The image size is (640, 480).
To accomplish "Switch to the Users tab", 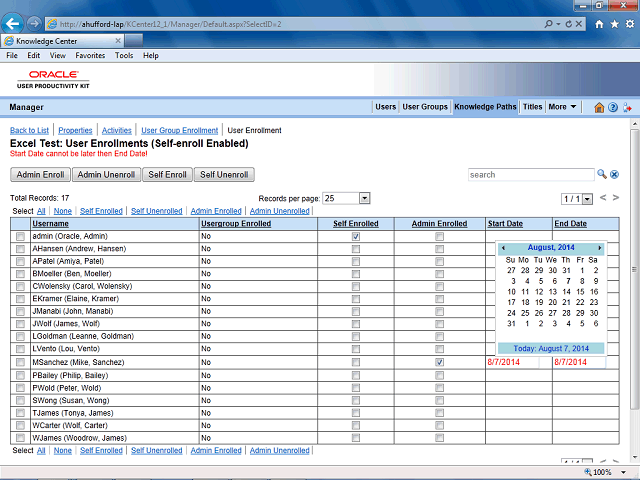I will (386, 107).
